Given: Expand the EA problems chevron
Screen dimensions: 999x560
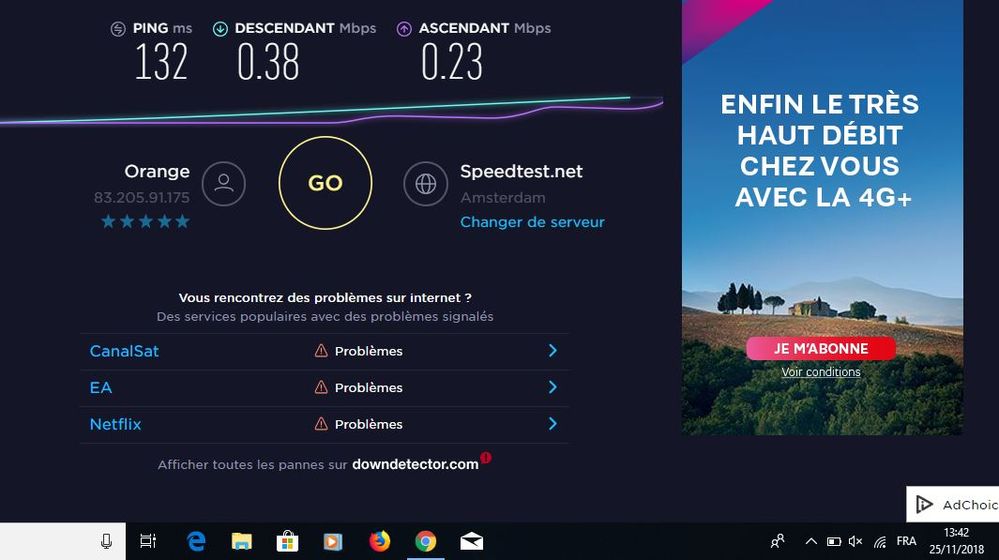Looking at the screenshot, I should pyautogui.click(x=552, y=387).
